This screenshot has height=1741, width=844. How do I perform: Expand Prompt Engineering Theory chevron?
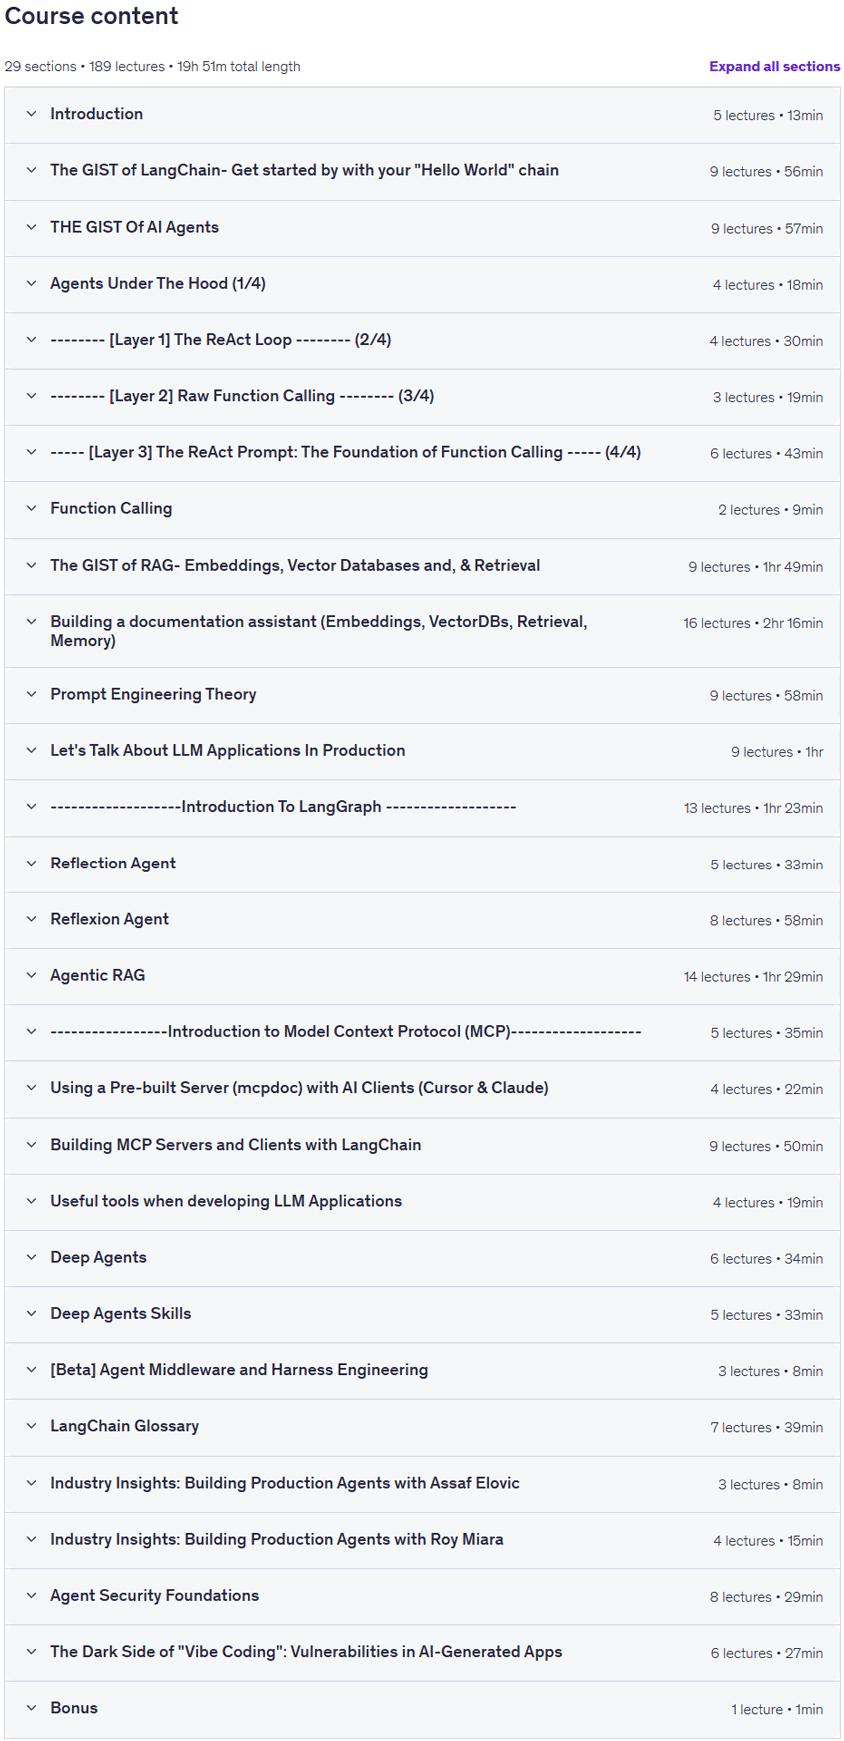pyautogui.click(x=31, y=694)
